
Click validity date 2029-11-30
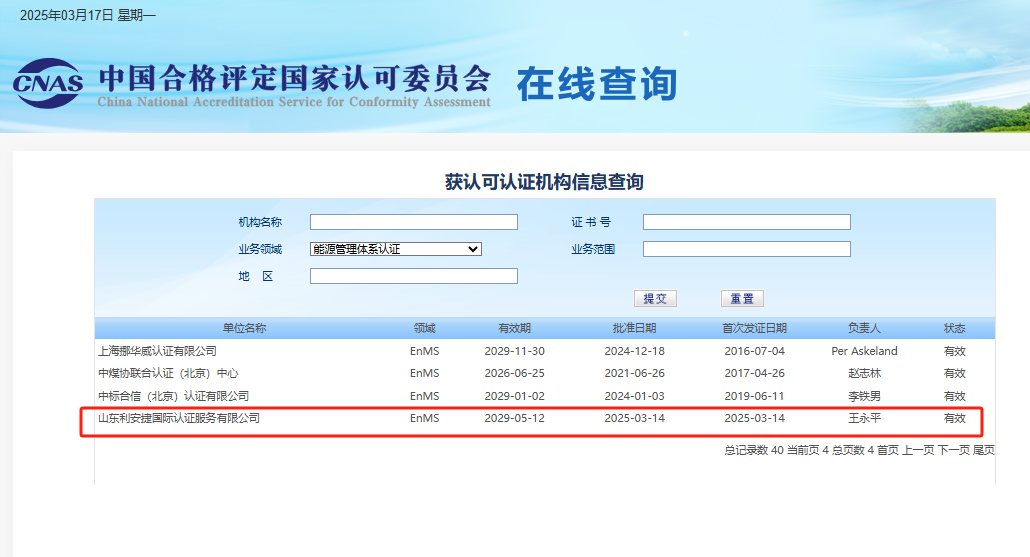[x=514, y=351]
